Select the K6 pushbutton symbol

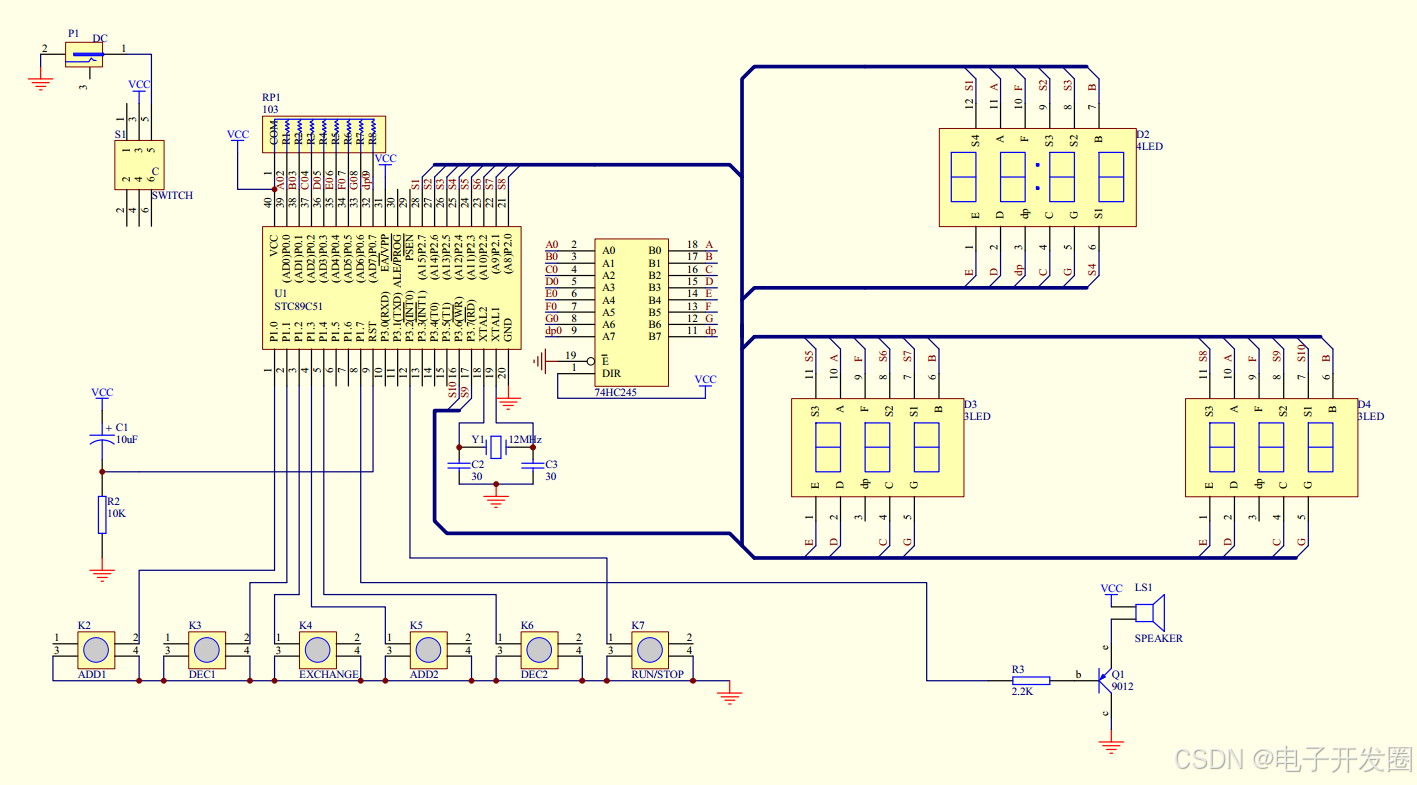(x=539, y=650)
